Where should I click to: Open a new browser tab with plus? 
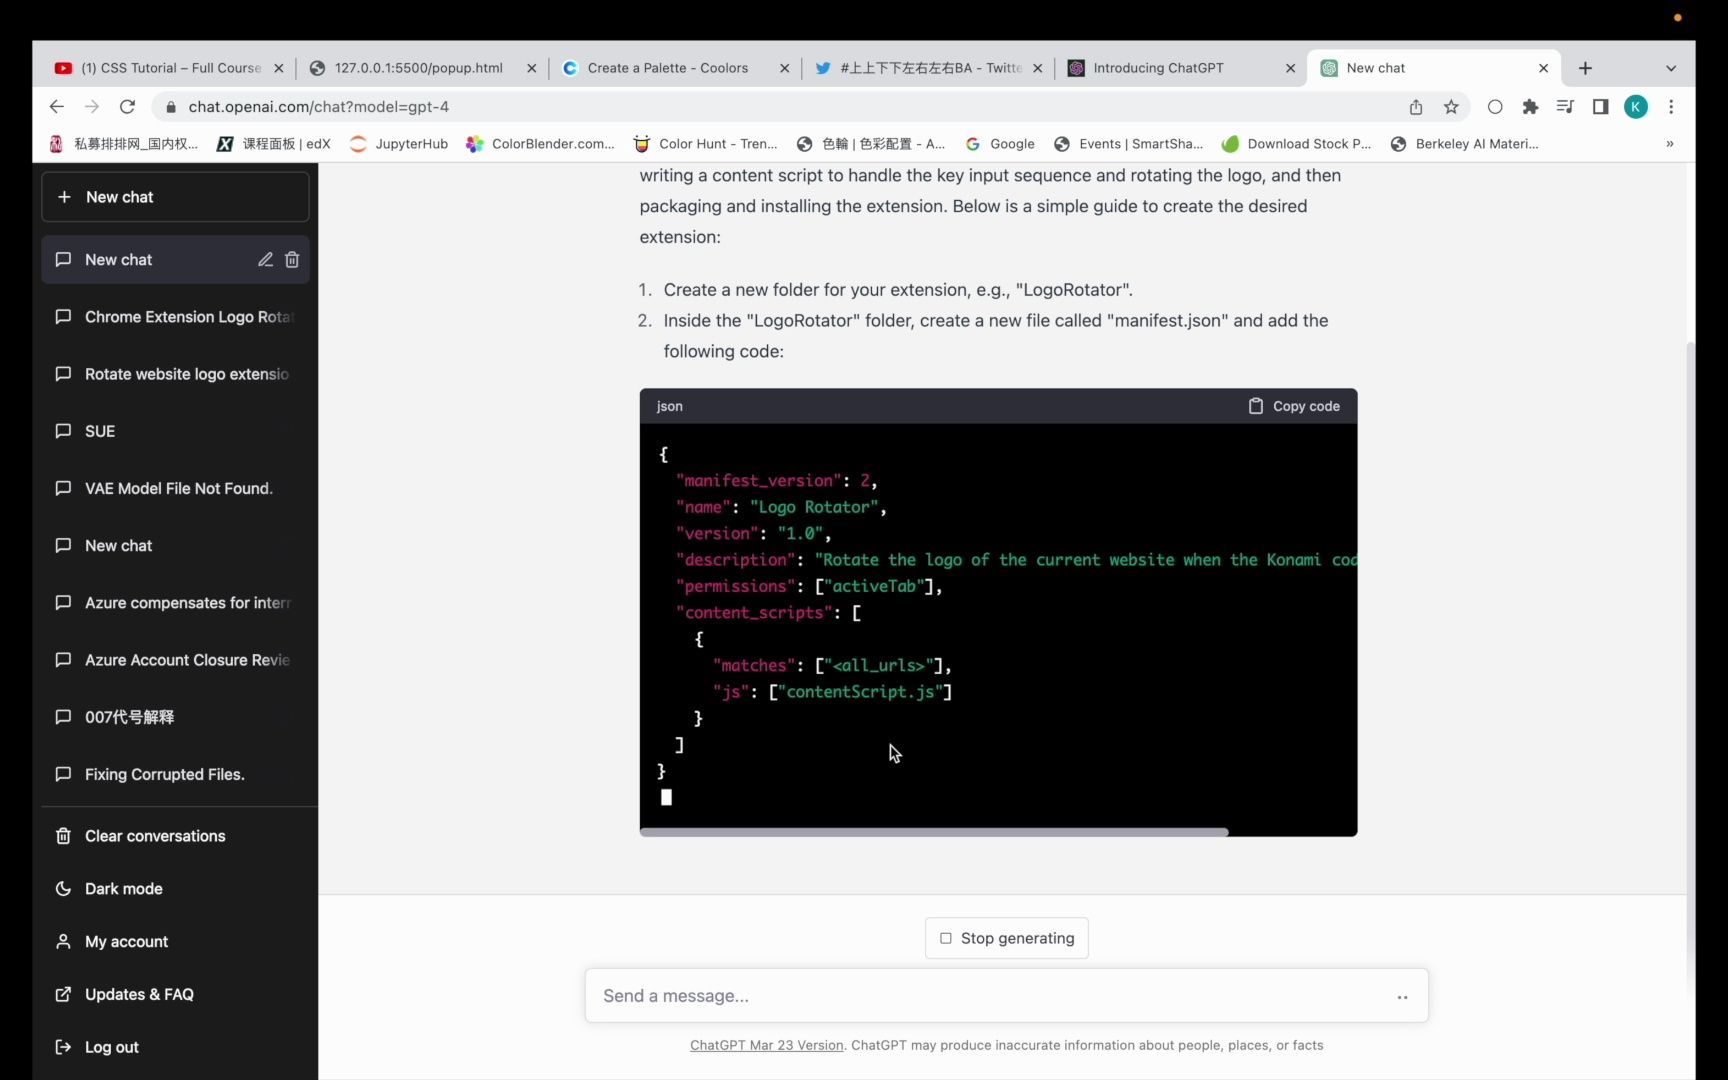(1585, 68)
